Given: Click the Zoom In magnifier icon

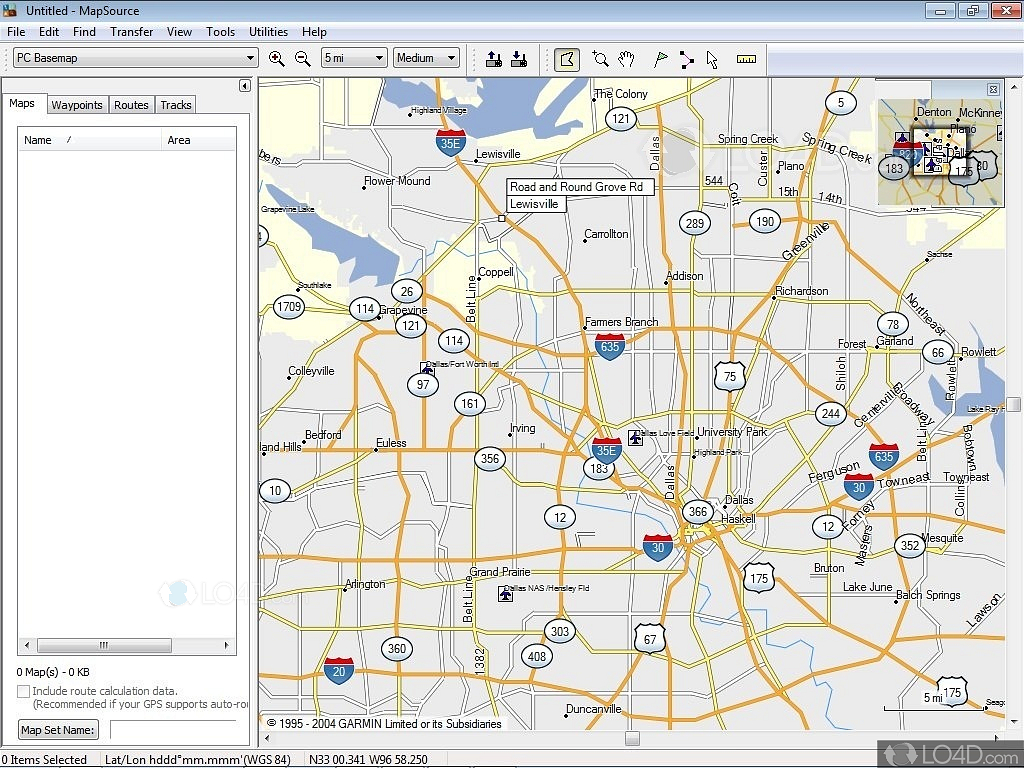Looking at the screenshot, I should [x=277, y=59].
